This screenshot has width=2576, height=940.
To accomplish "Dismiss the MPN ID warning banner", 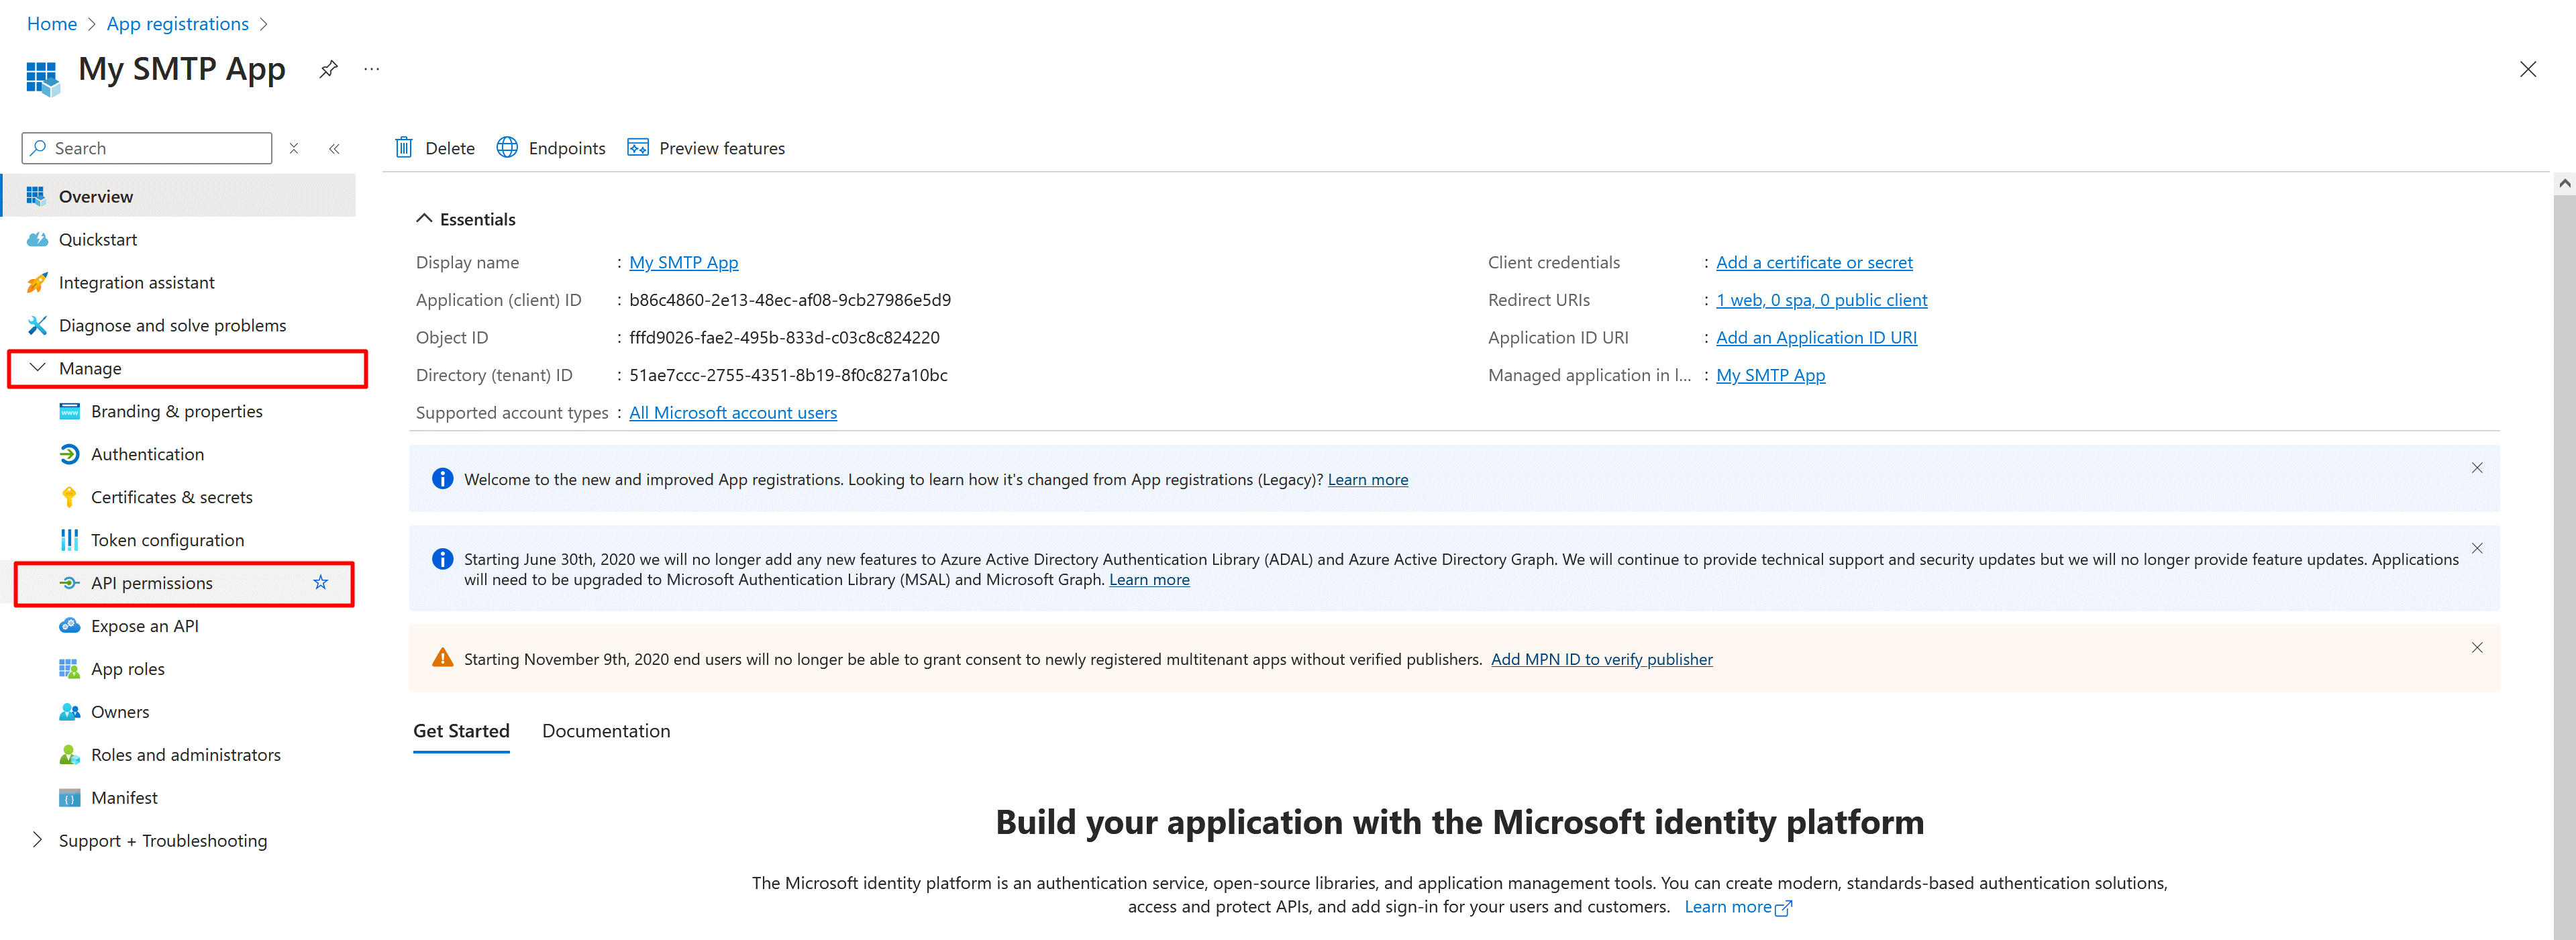I will [x=2476, y=648].
